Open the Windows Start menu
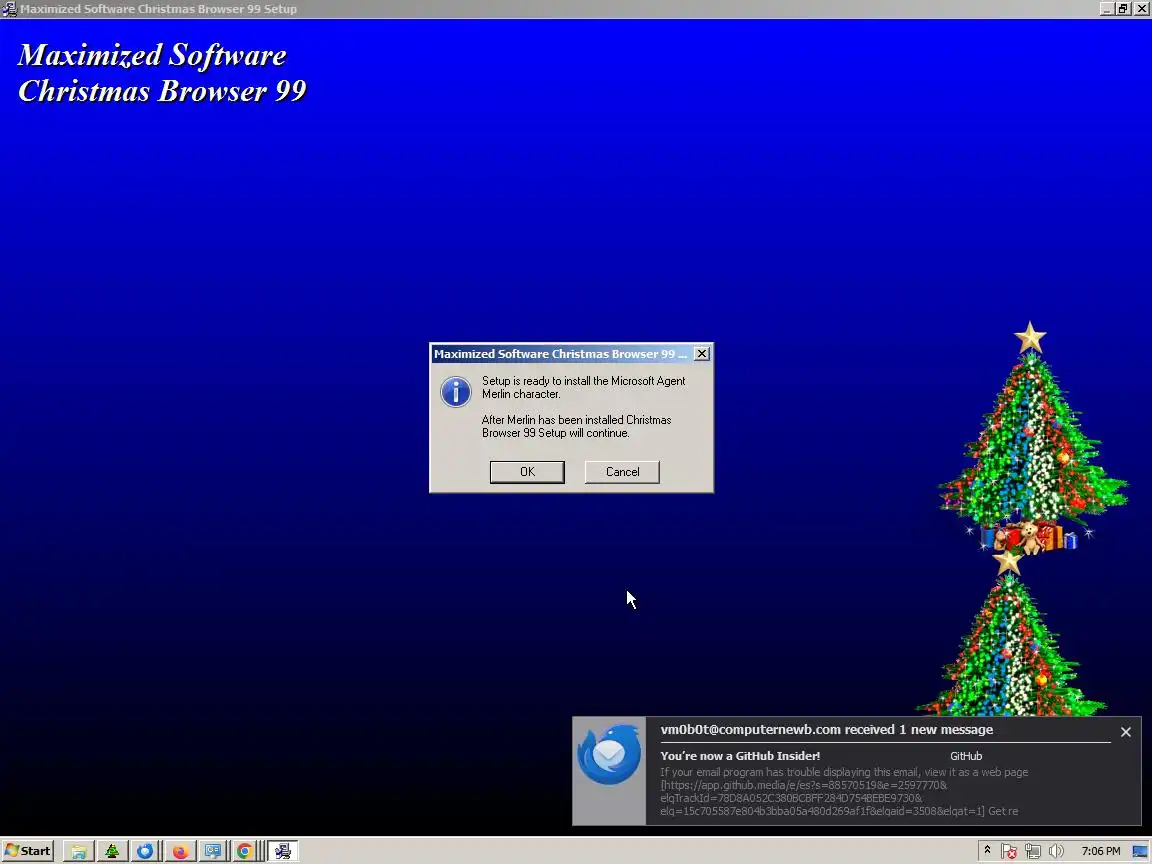 click(x=28, y=851)
